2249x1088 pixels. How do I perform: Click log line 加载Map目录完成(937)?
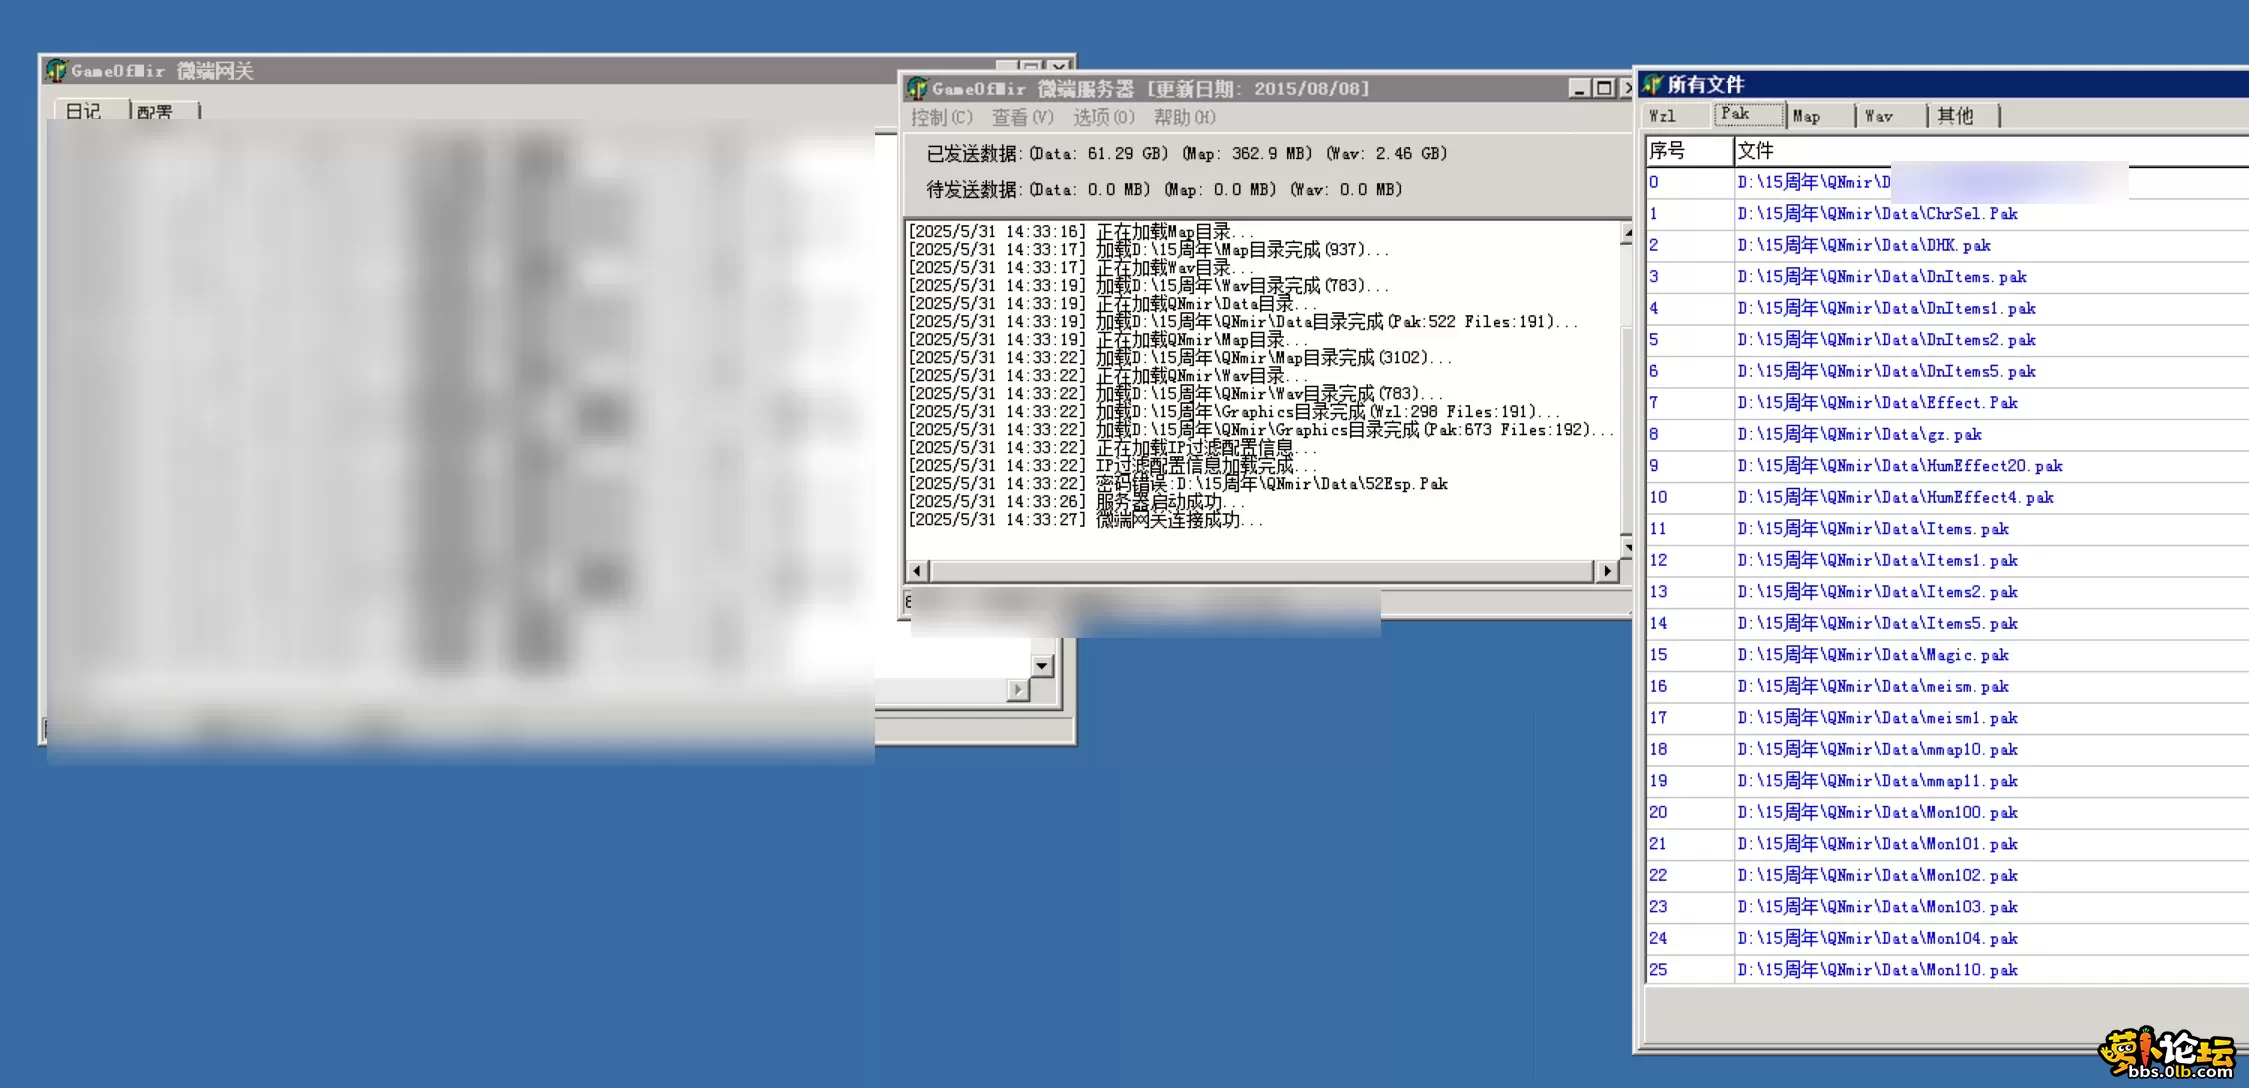click(1149, 250)
